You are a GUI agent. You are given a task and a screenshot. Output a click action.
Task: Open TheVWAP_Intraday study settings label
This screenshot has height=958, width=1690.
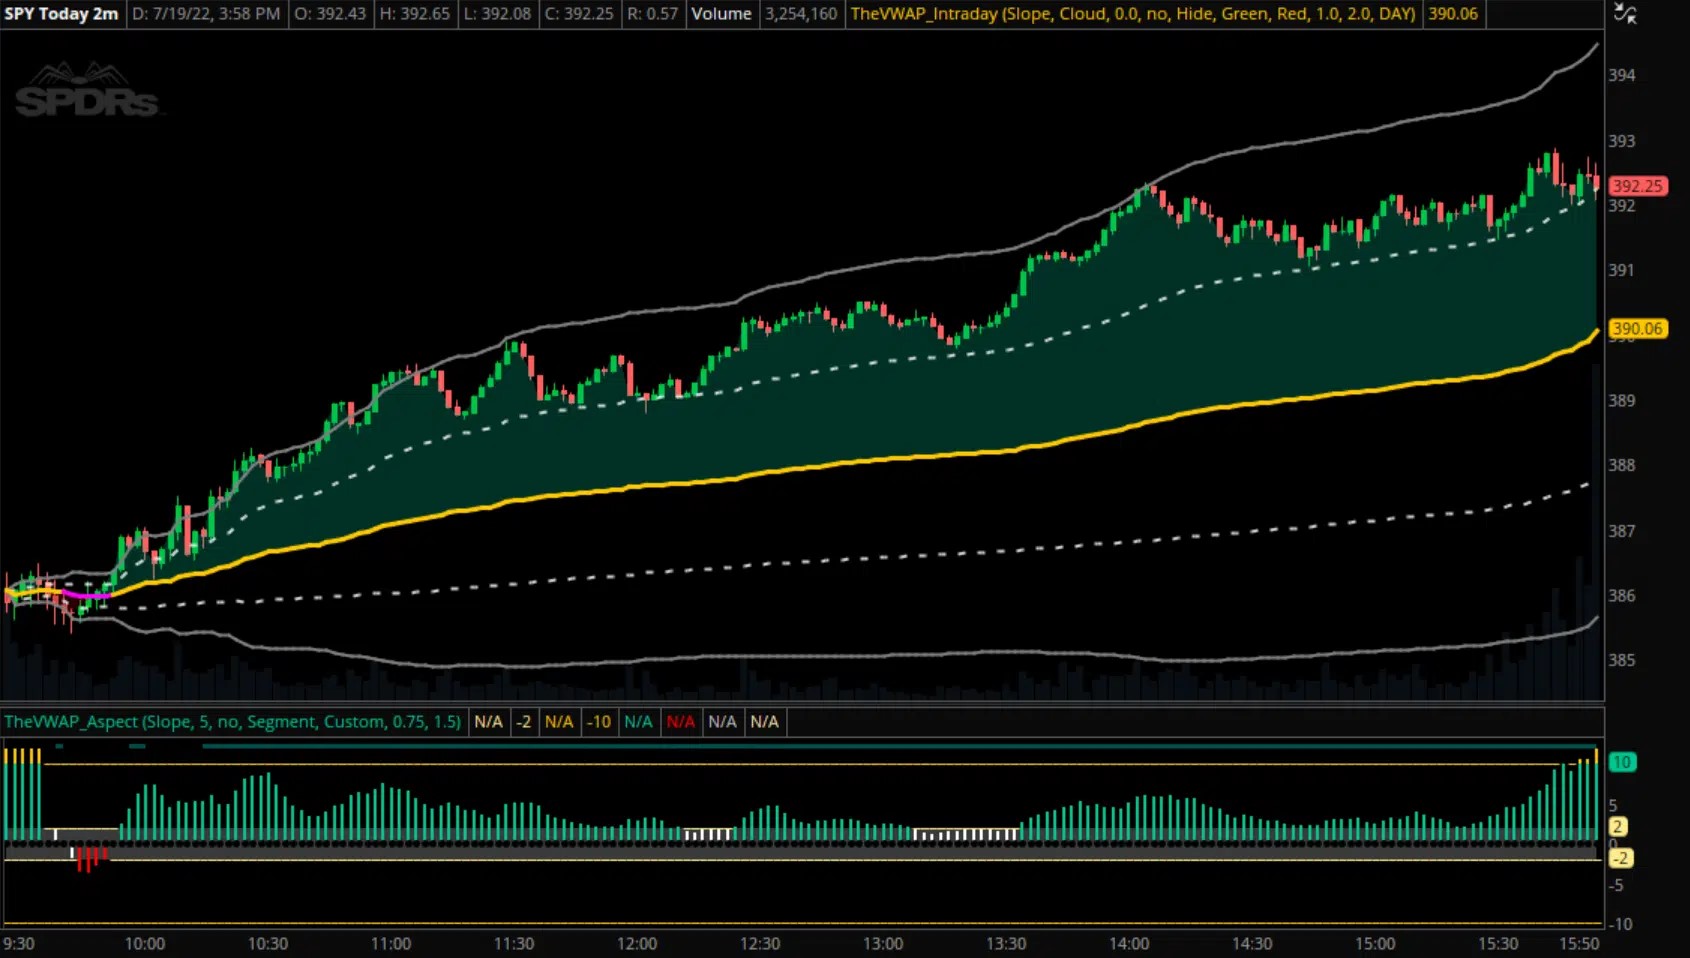click(1133, 14)
